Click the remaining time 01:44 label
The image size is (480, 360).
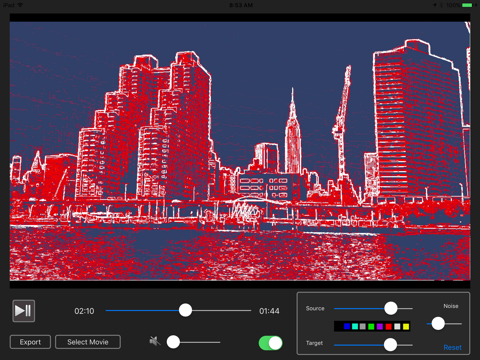click(269, 311)
